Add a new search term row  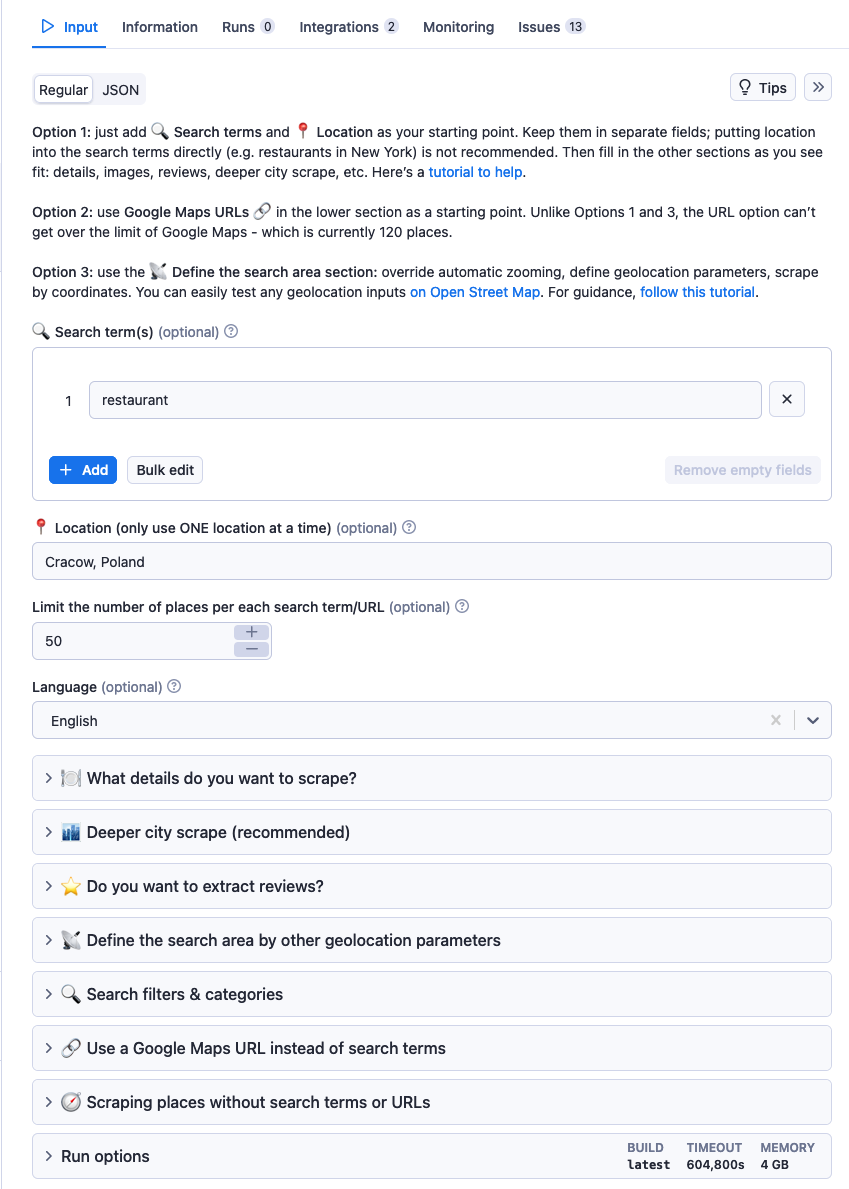pyautogui.click(x=82, y=470)
